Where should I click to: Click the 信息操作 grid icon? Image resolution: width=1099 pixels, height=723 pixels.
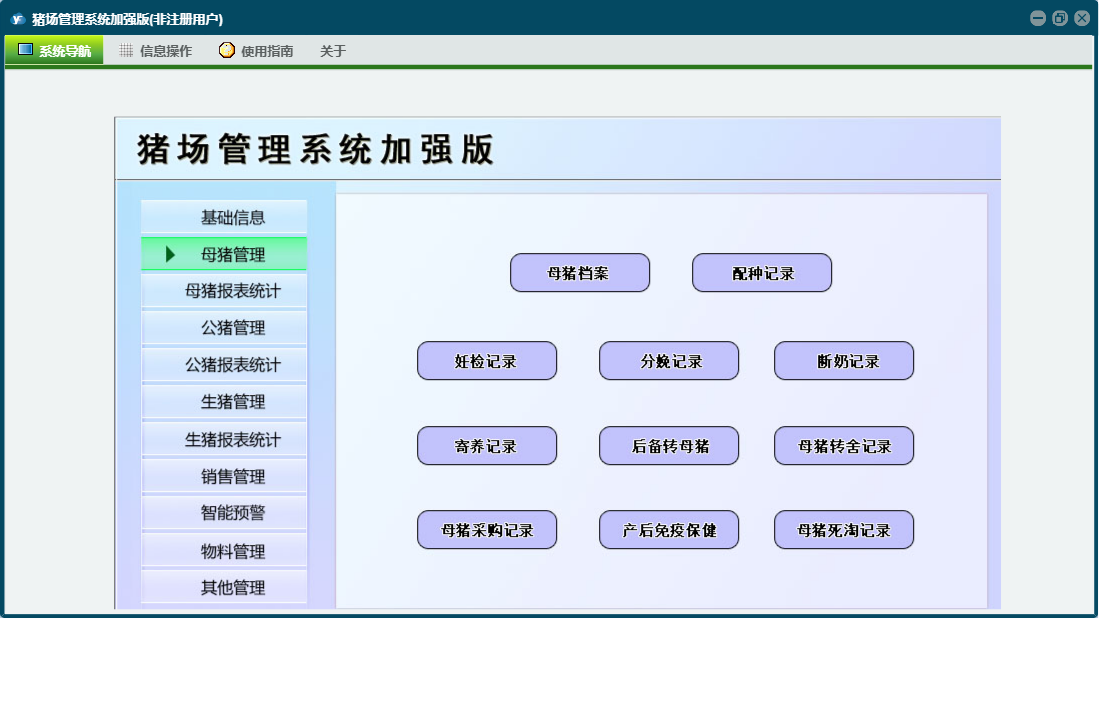click(x=126, y=50)
